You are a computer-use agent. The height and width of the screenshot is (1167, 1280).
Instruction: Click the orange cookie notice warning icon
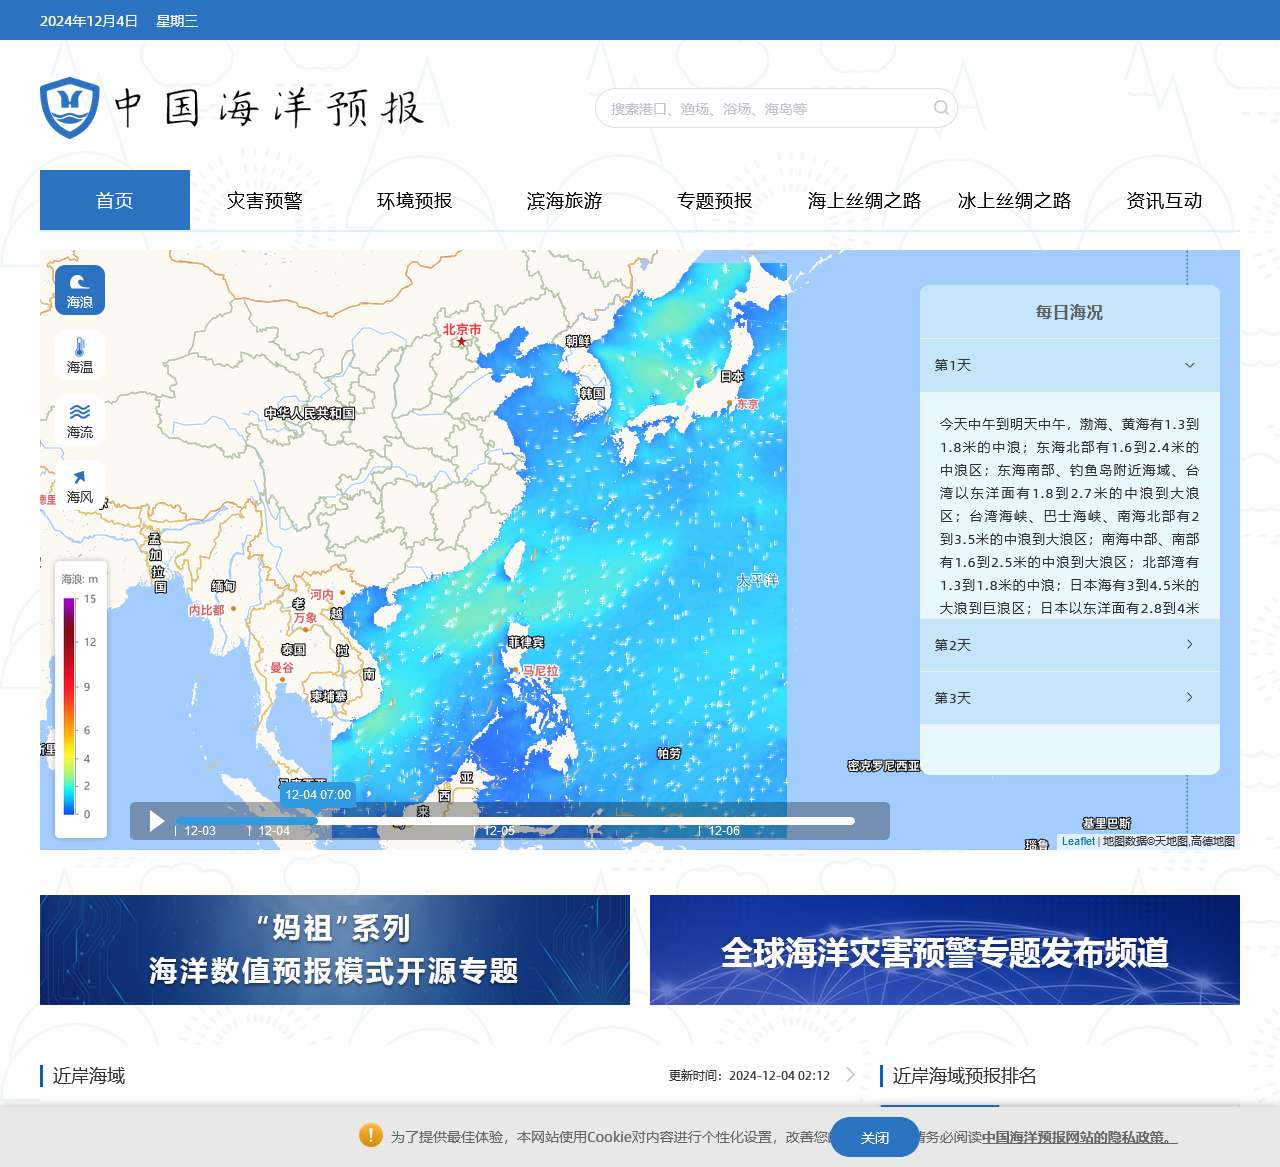[x=370, y=1135]
